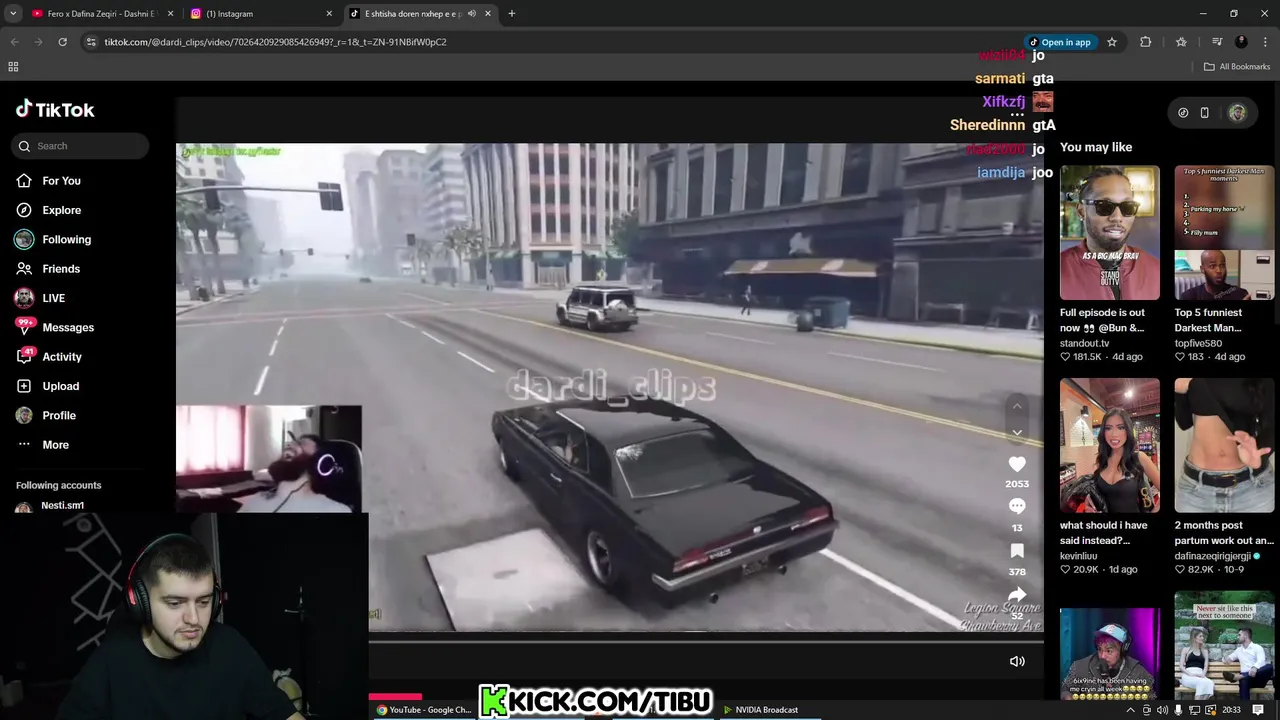This screenshot has width=1280, height=720.
Task: Show hidden tray icons chevron
Action: click(1131, 710)
